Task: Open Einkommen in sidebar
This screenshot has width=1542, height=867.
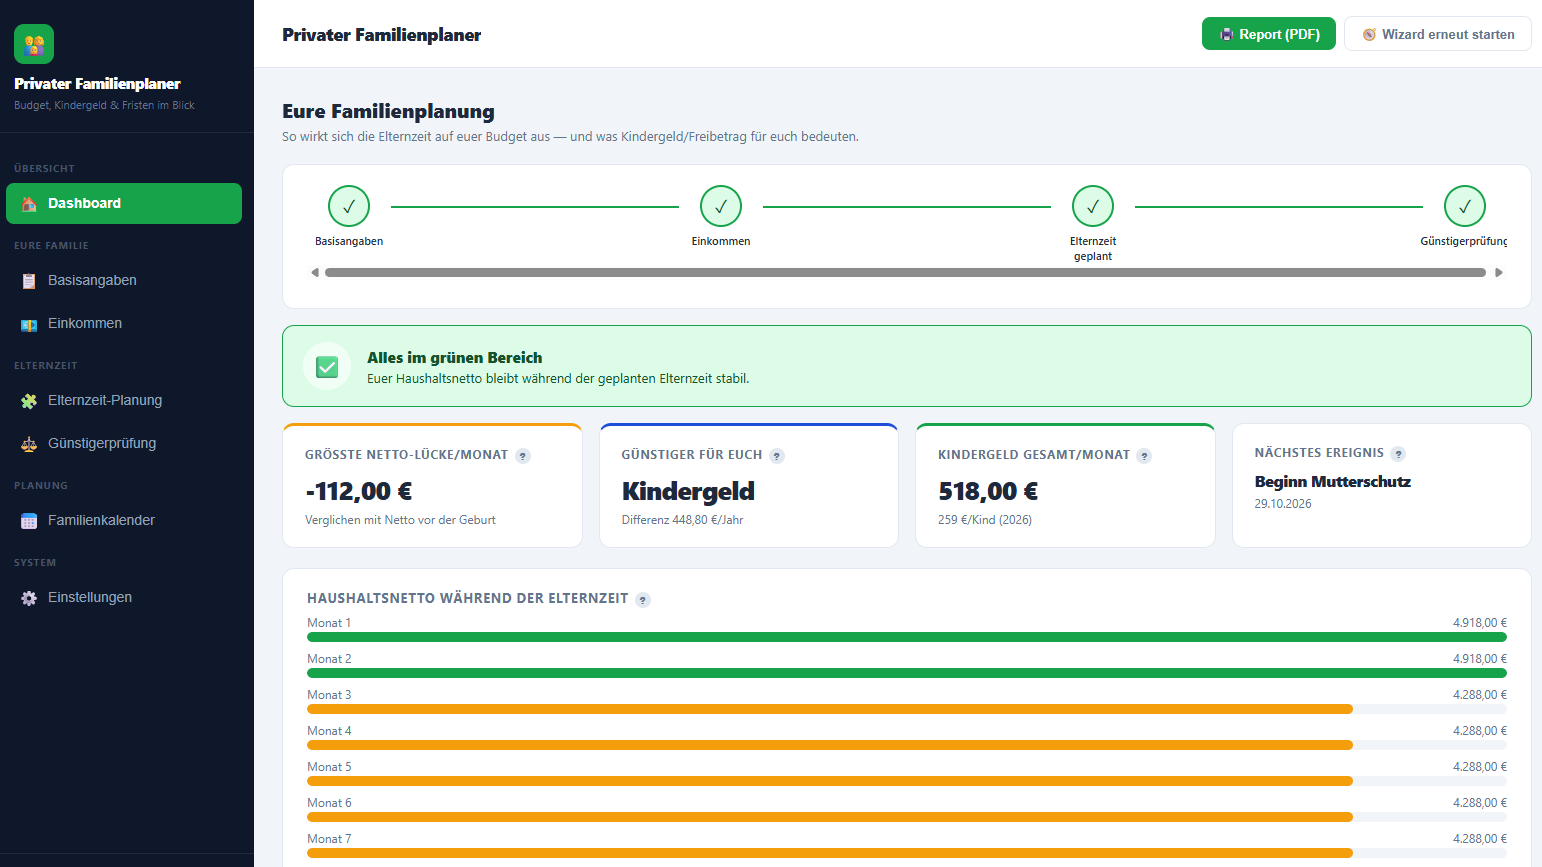Action: click(x=124, y=323)
